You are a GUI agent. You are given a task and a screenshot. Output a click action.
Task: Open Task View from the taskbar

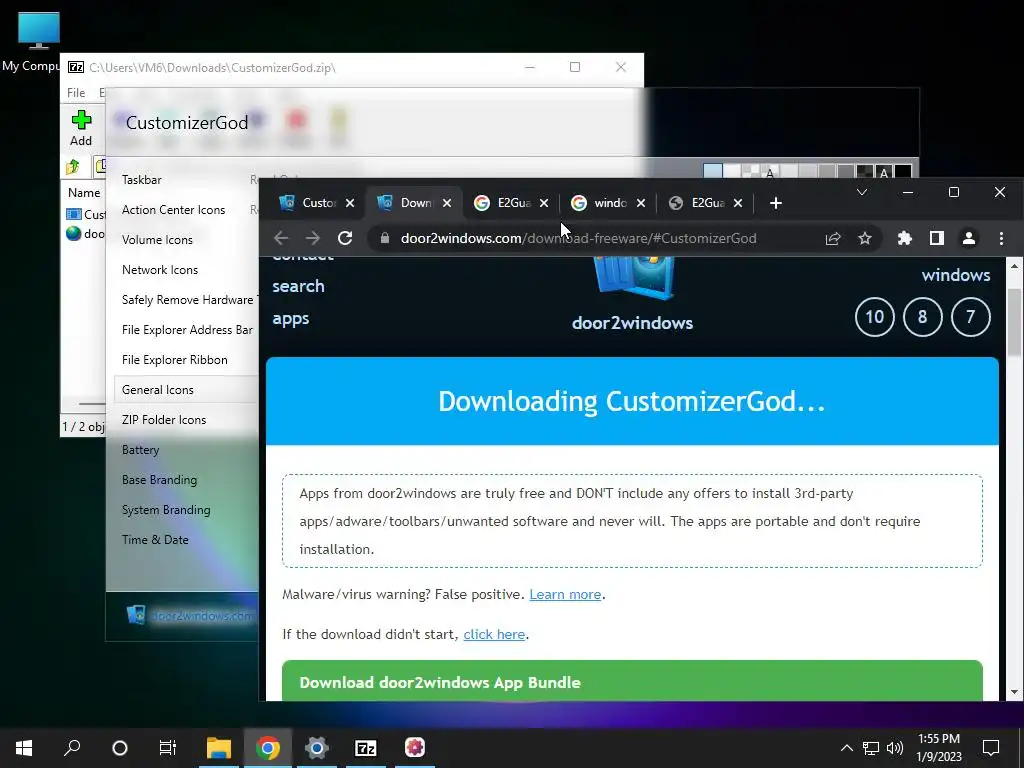coord(168,748)
